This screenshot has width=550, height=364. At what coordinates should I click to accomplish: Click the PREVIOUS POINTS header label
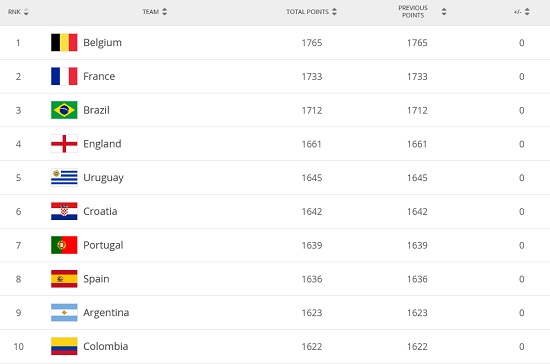click(x=413, y=12)
